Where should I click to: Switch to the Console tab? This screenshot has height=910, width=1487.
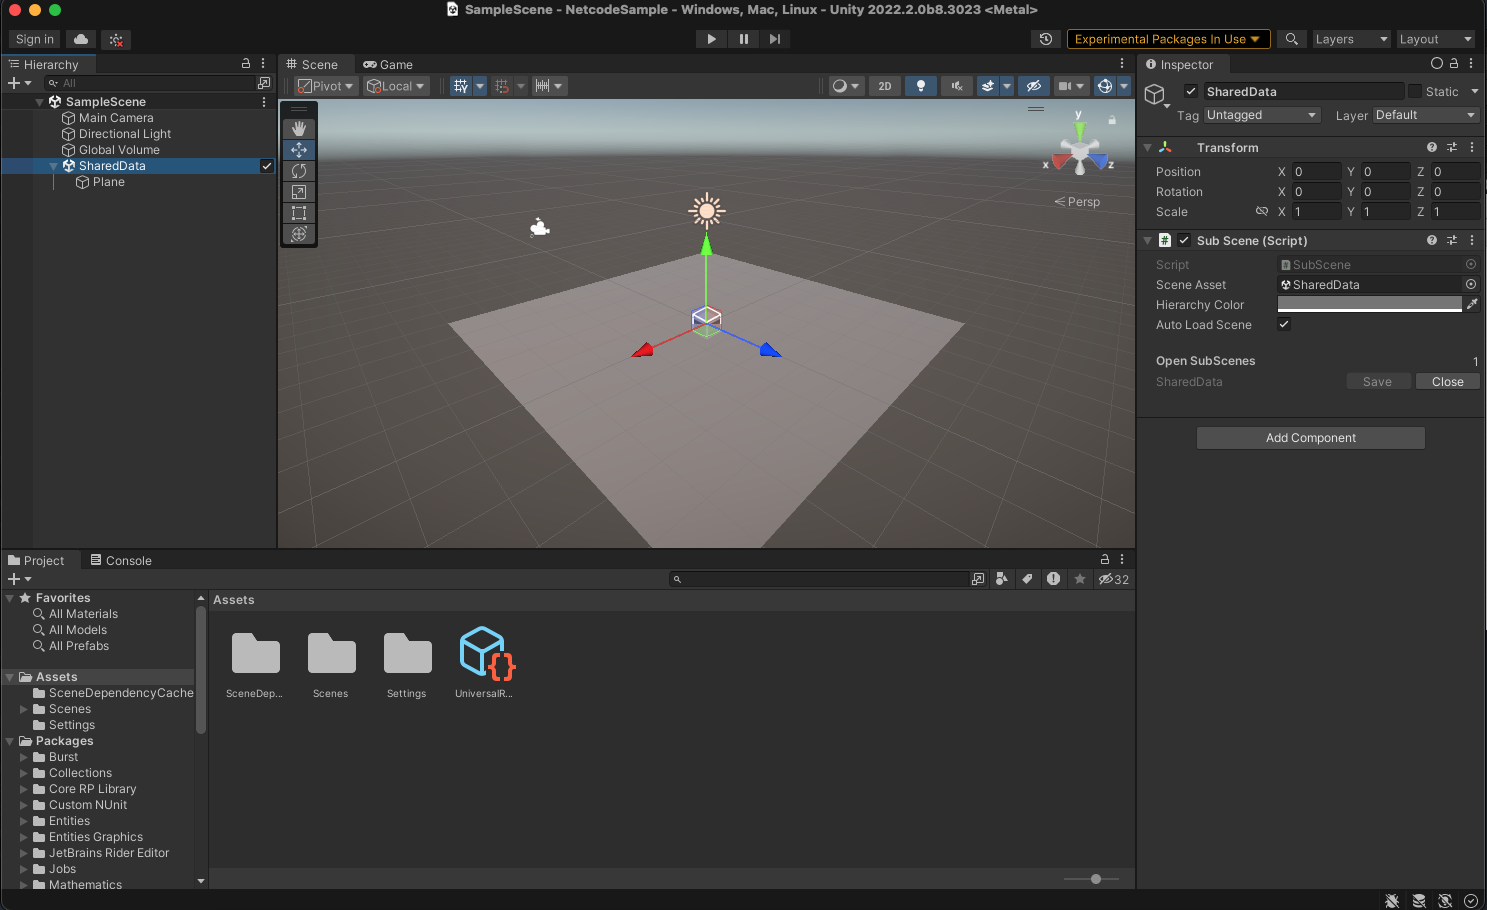pos(121,561)
